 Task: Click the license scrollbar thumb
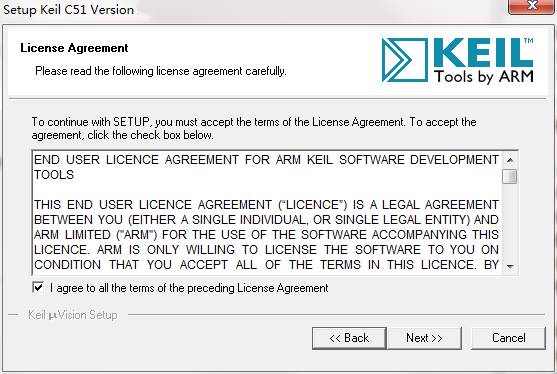(510, 177)
